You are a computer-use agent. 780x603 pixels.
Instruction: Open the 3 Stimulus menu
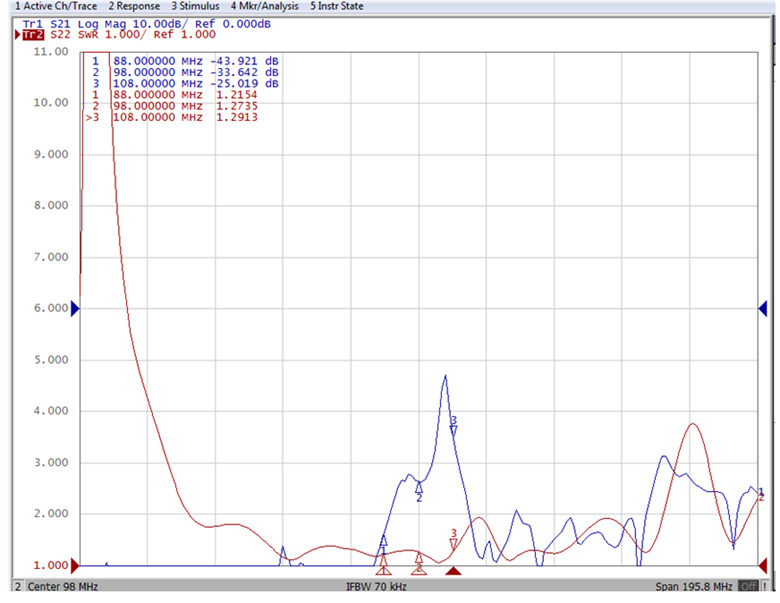(195, 6)
